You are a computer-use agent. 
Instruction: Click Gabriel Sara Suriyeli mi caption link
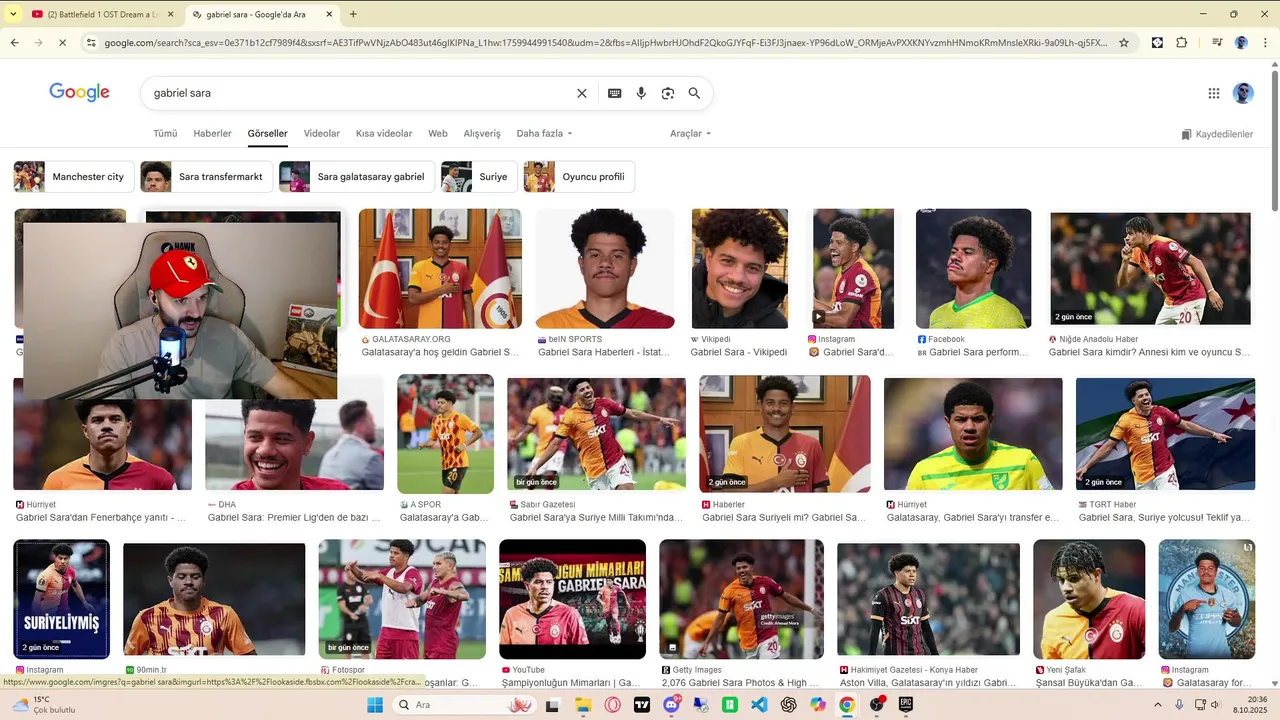[x=784, y=517]
